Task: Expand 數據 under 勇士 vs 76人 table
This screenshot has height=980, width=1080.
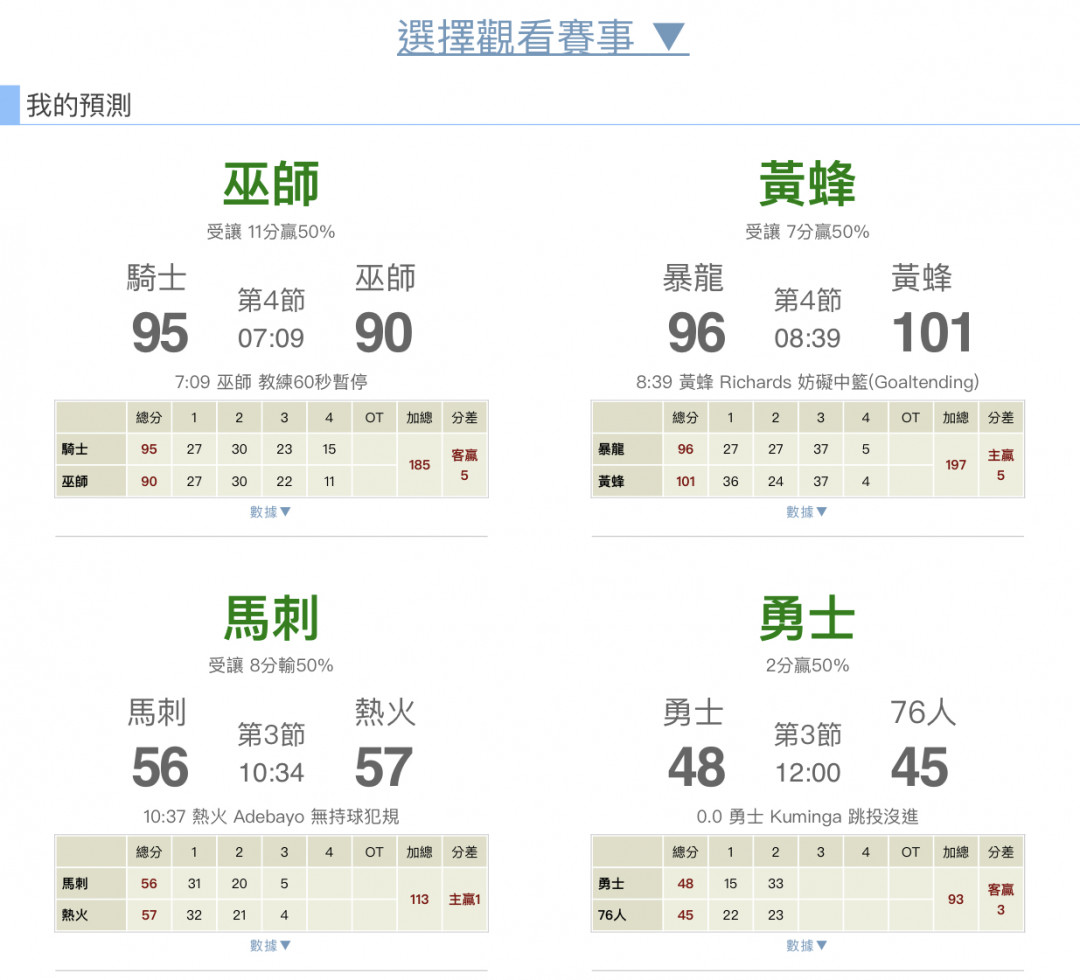Action: coord(807,946)
